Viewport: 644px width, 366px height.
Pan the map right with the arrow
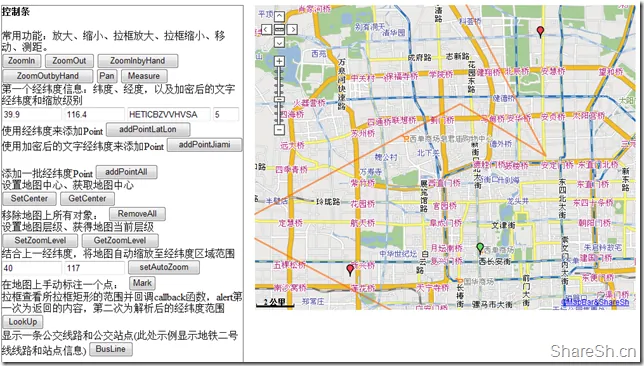point(292,29)
